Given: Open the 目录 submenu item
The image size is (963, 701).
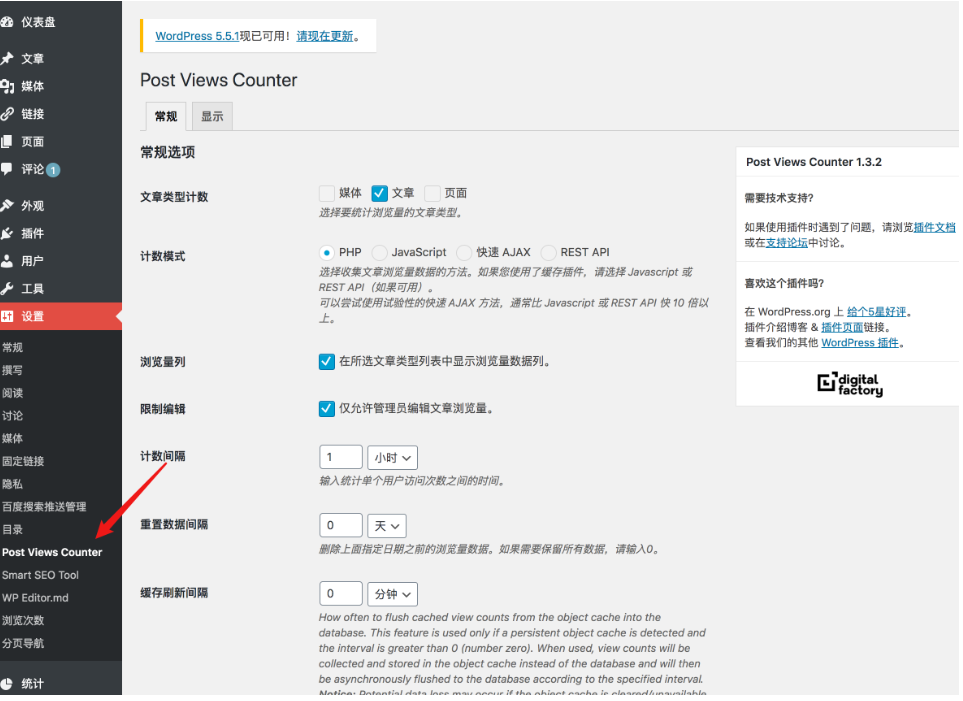Looking at the screenshot, I should point(12,530).
